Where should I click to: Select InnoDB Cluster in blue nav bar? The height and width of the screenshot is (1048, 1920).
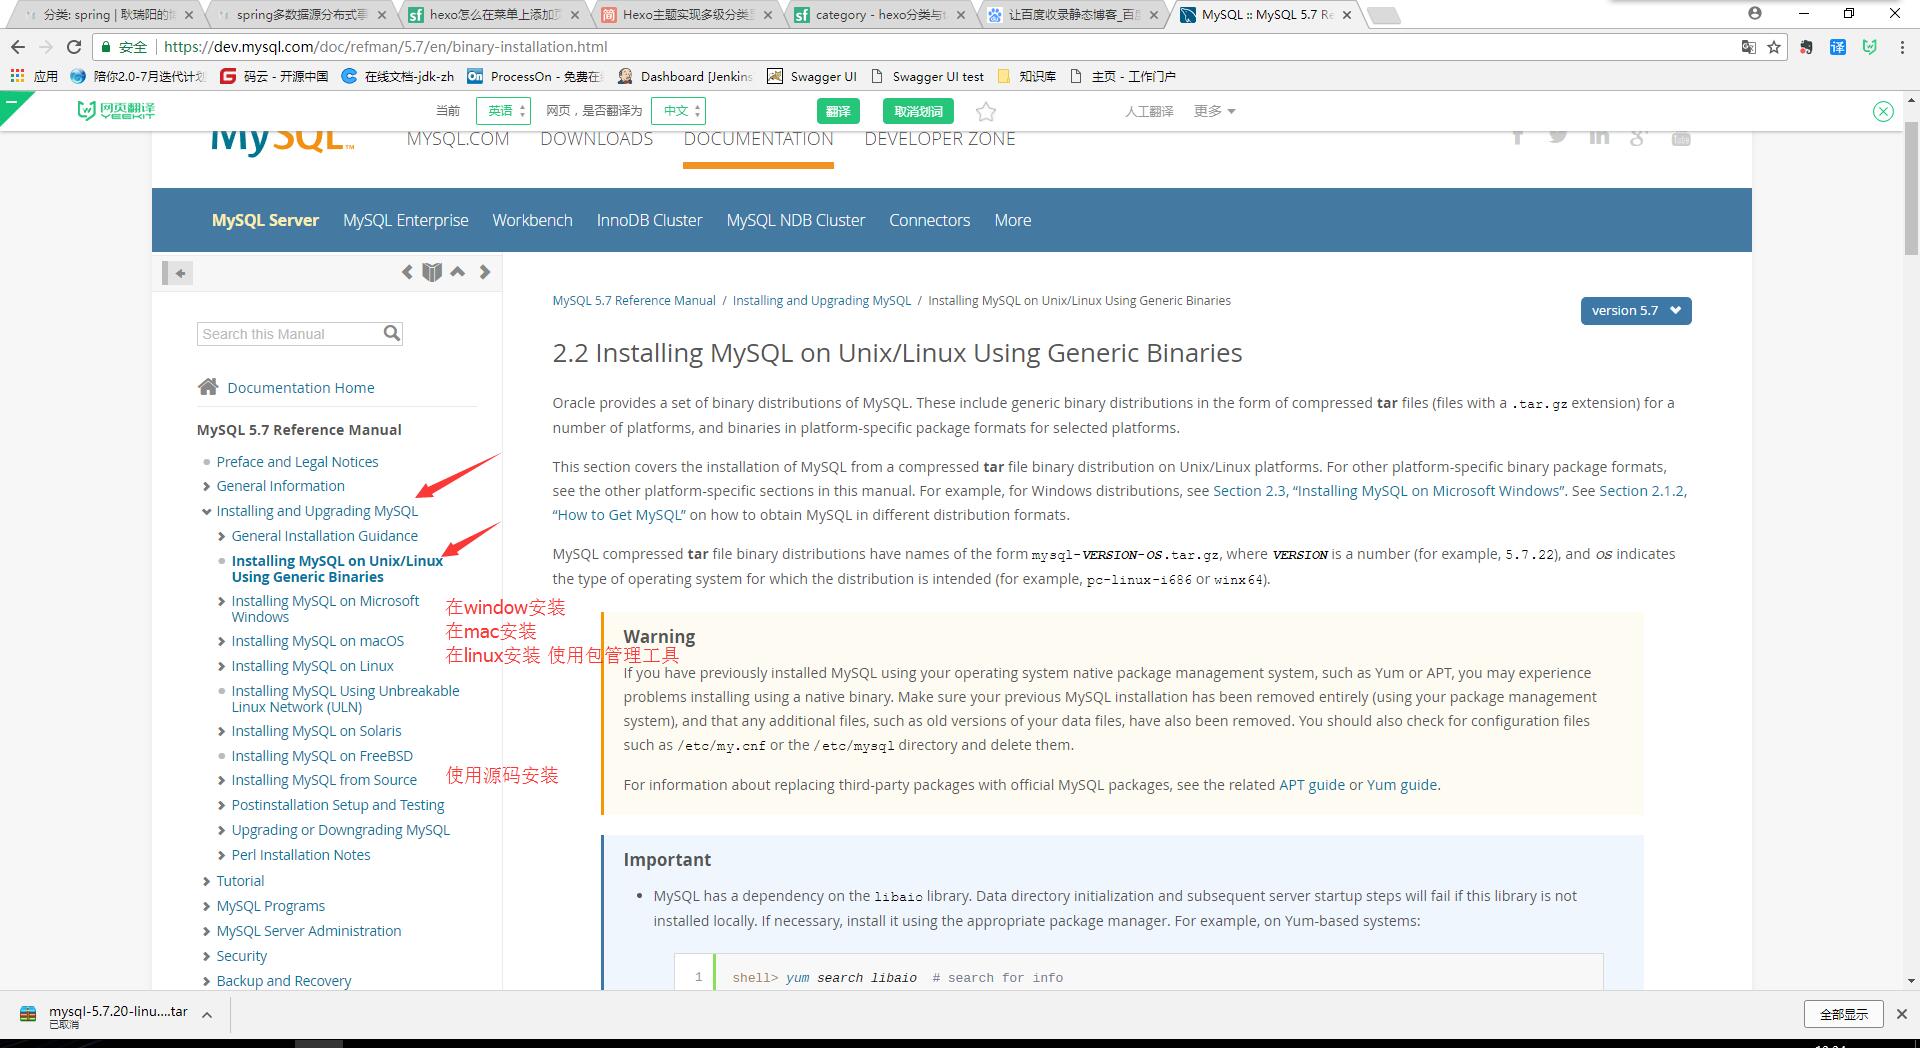650,220
